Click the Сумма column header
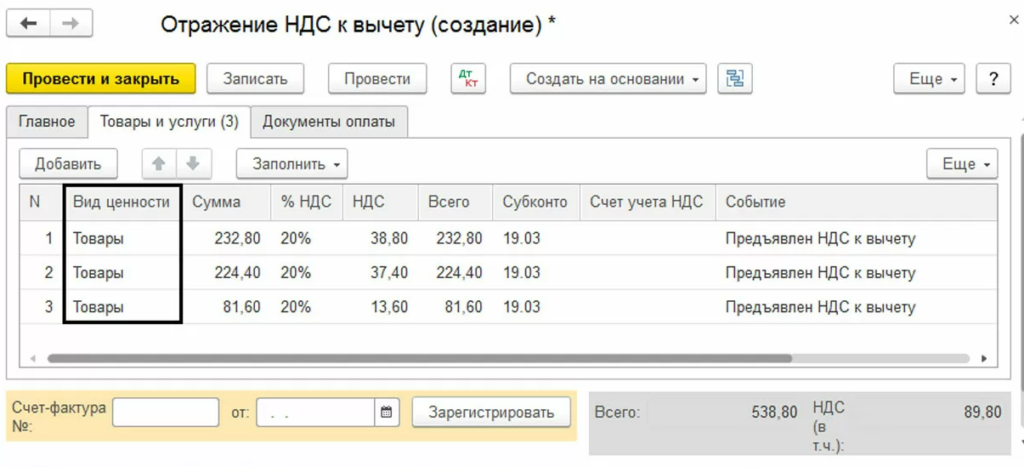1024x467 pixels. point(227,202)
